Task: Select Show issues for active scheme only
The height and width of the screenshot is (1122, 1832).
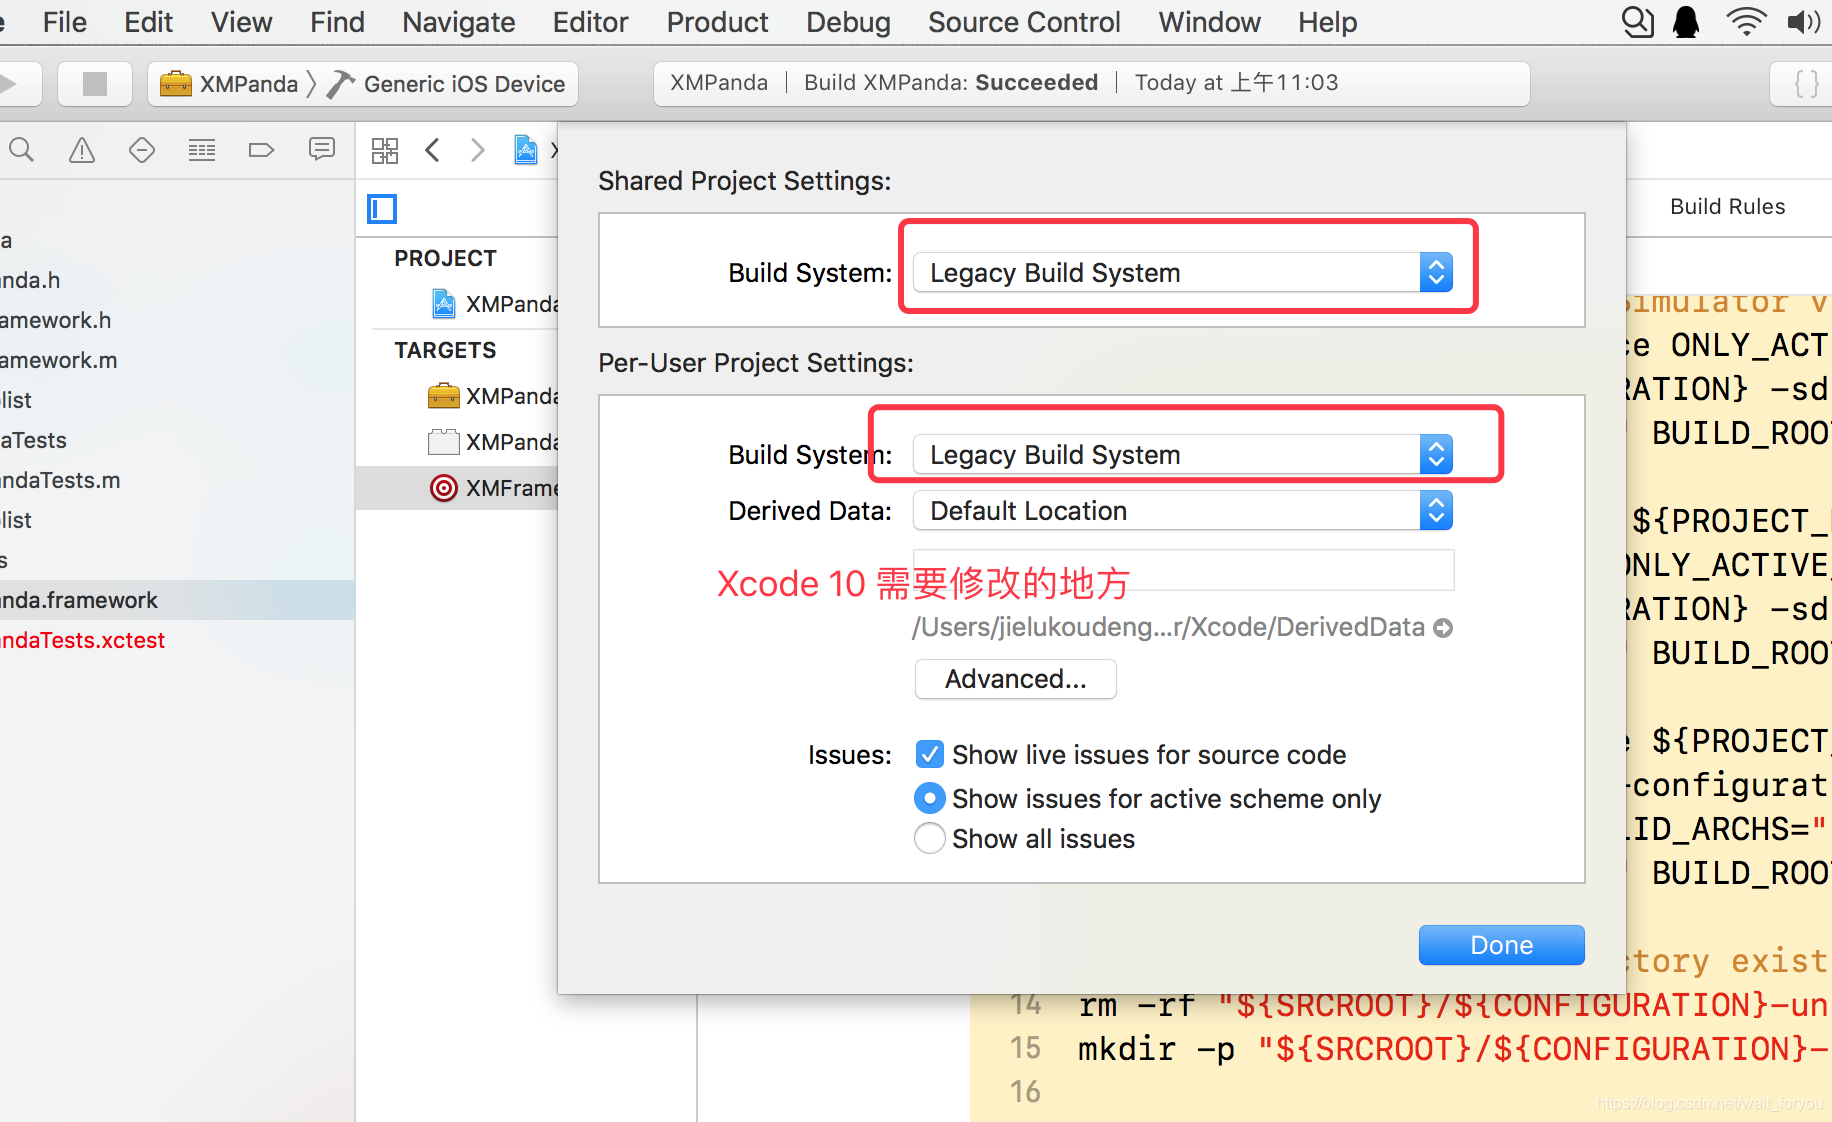Action: point(930,798)
